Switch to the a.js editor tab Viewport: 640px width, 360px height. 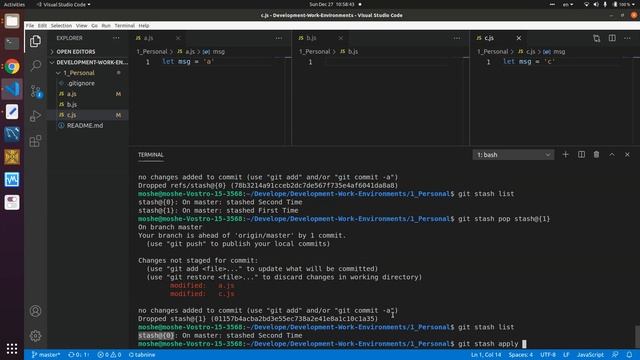tap(149, 38)
